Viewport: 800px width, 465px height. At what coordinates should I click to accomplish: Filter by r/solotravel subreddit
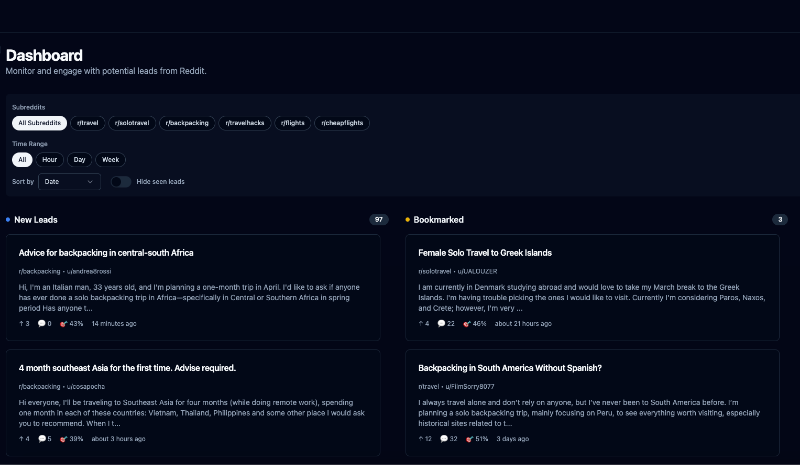pos(132,123)
